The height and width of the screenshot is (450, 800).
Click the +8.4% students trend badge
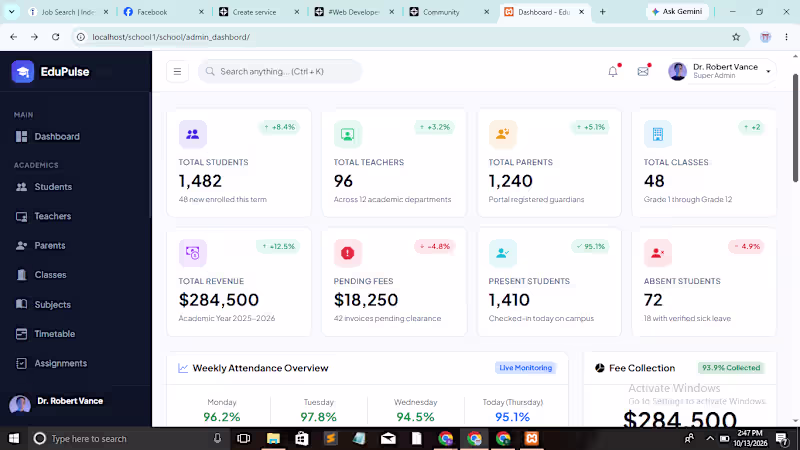[x=279, y=127]
